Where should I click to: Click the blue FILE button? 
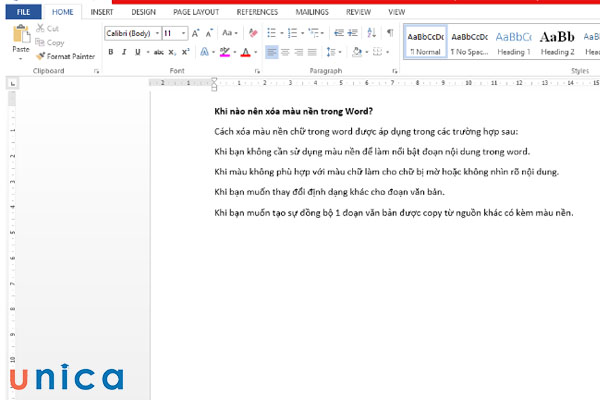[22, 12]
